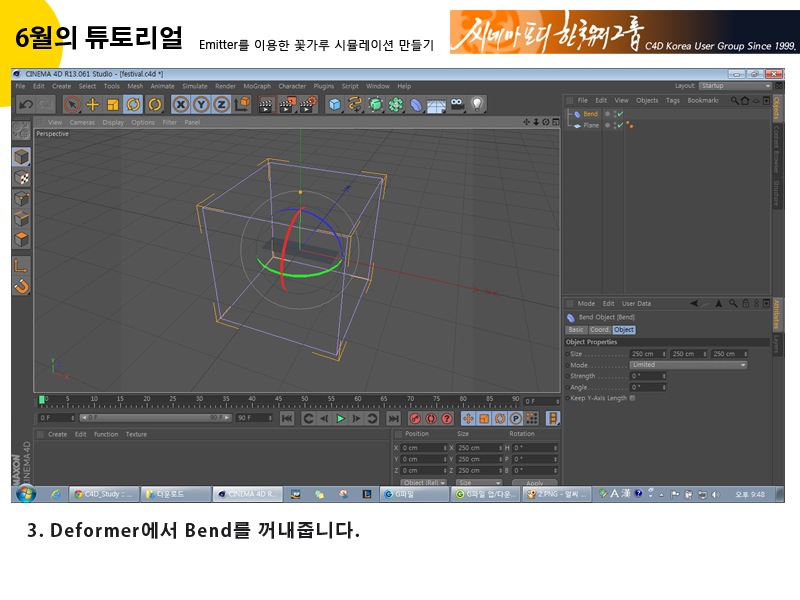
Task: Open the MoGraph menu
Action: click(x=257, y=86)
